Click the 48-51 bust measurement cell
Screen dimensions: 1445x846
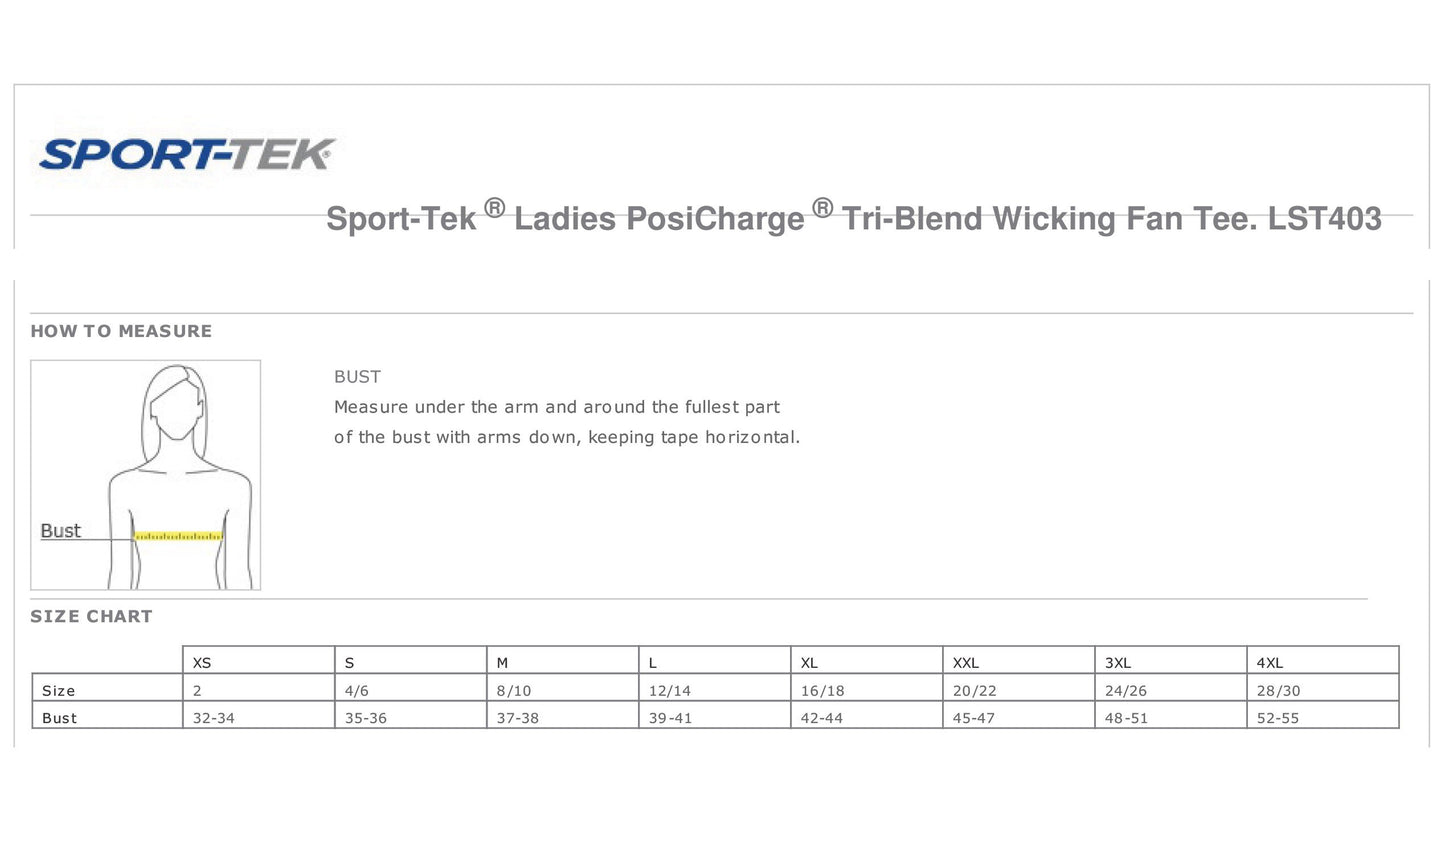pos(1126,718)
